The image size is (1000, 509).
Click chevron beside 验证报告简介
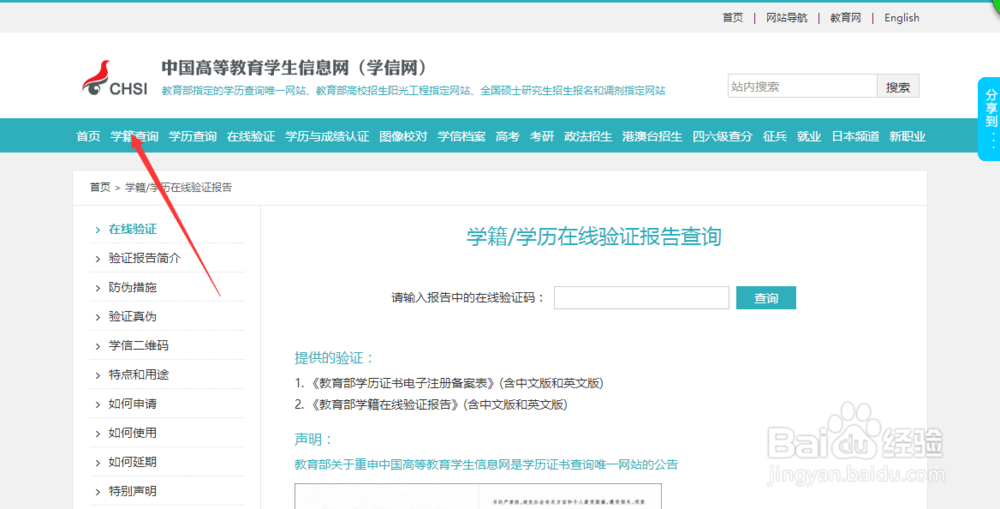coord(98,259)
